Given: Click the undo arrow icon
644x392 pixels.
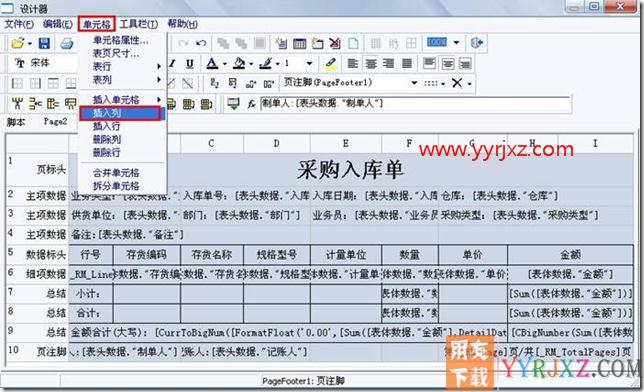Looking at the screenshot, I should coord(201,43).
